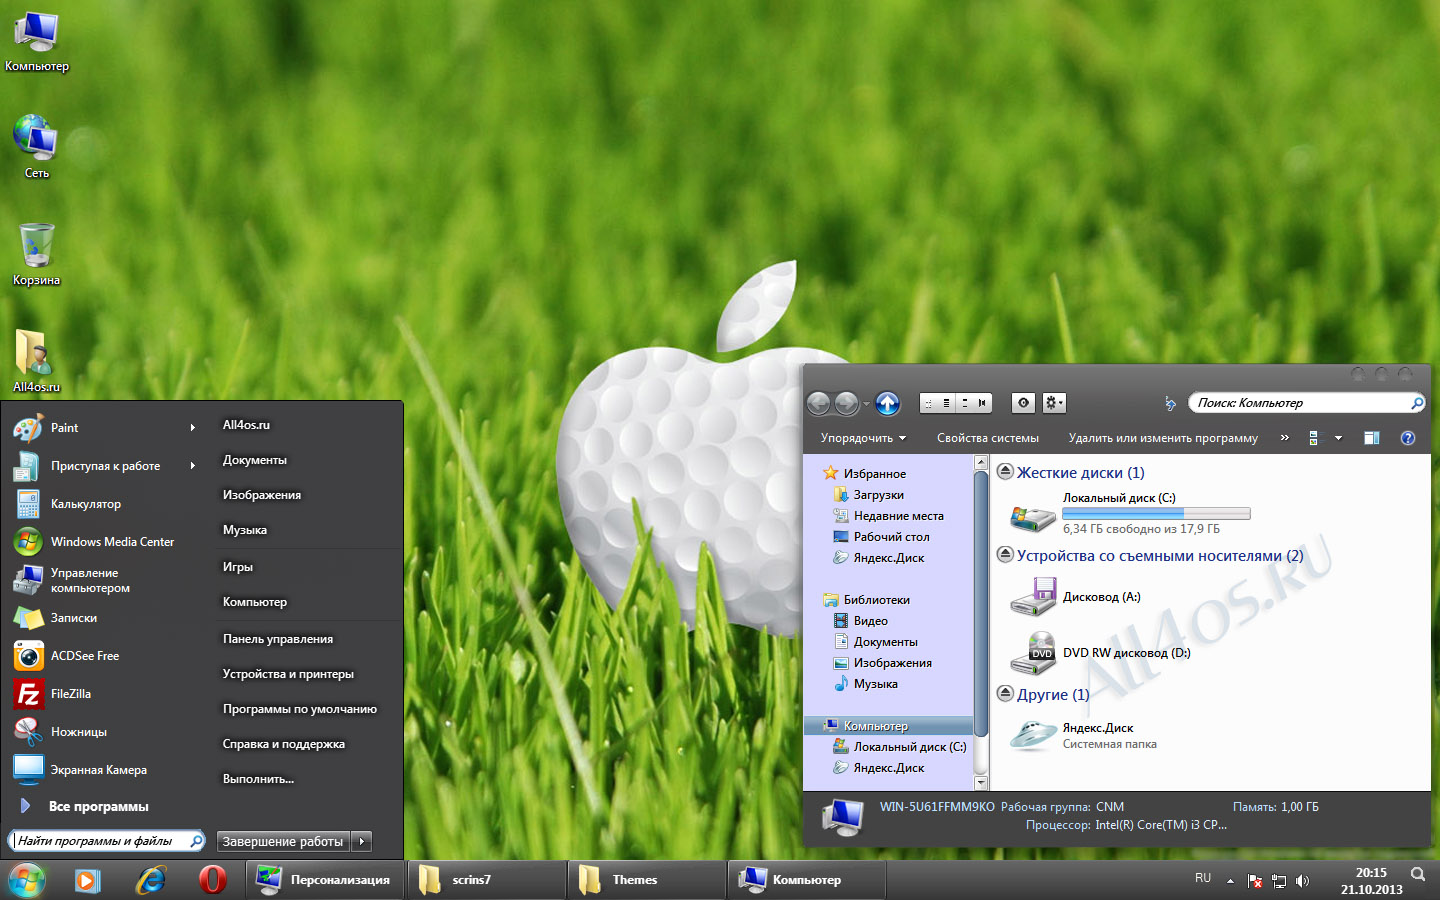Show hidden tray icons arrow
Image resolution: width=1440 pixels, height=900 pixels.
[x=1230, y=881]
